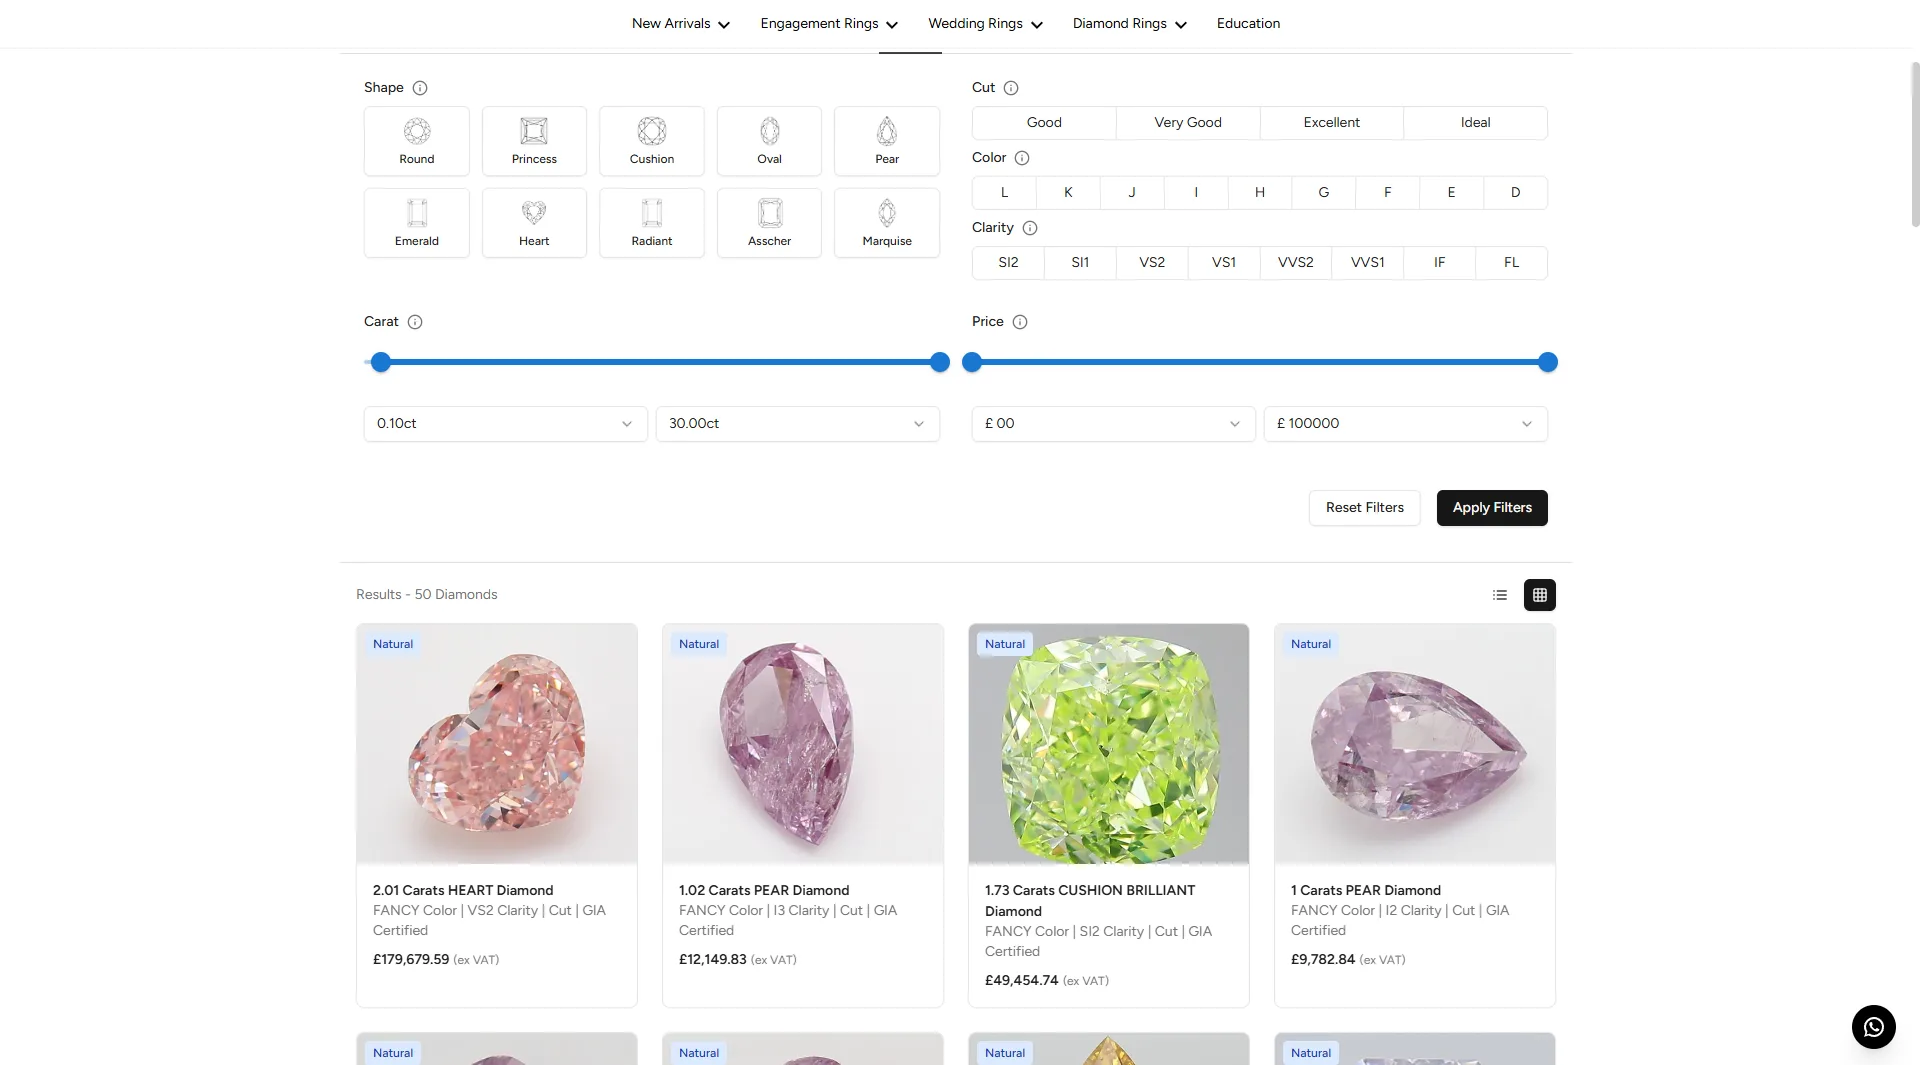The height and width of the screenshot is (1065, 1920).
Task: Open the Wedding Rings menu
Action: point(985,24)
